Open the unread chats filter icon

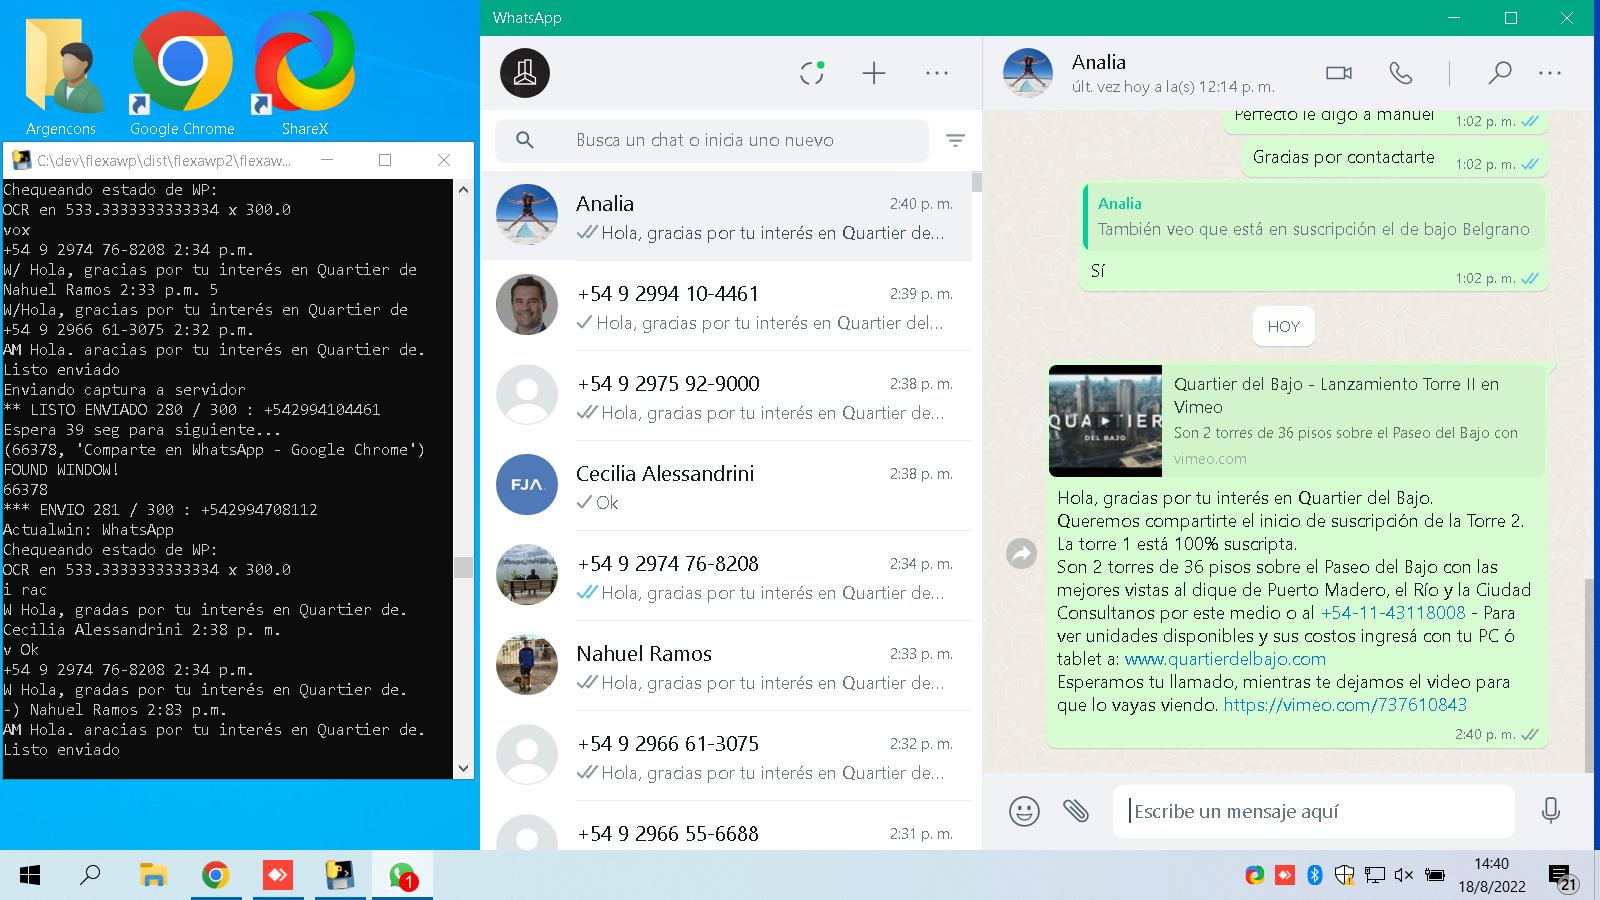click(955, 141)
